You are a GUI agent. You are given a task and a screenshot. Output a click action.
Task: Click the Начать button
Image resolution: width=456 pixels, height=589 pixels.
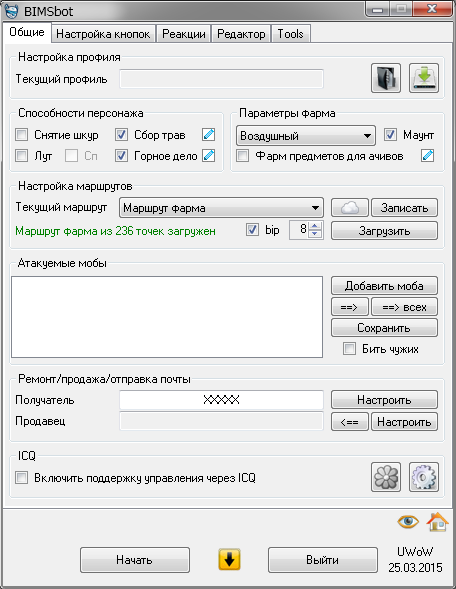pyautogui.click(x=134, y=560)
